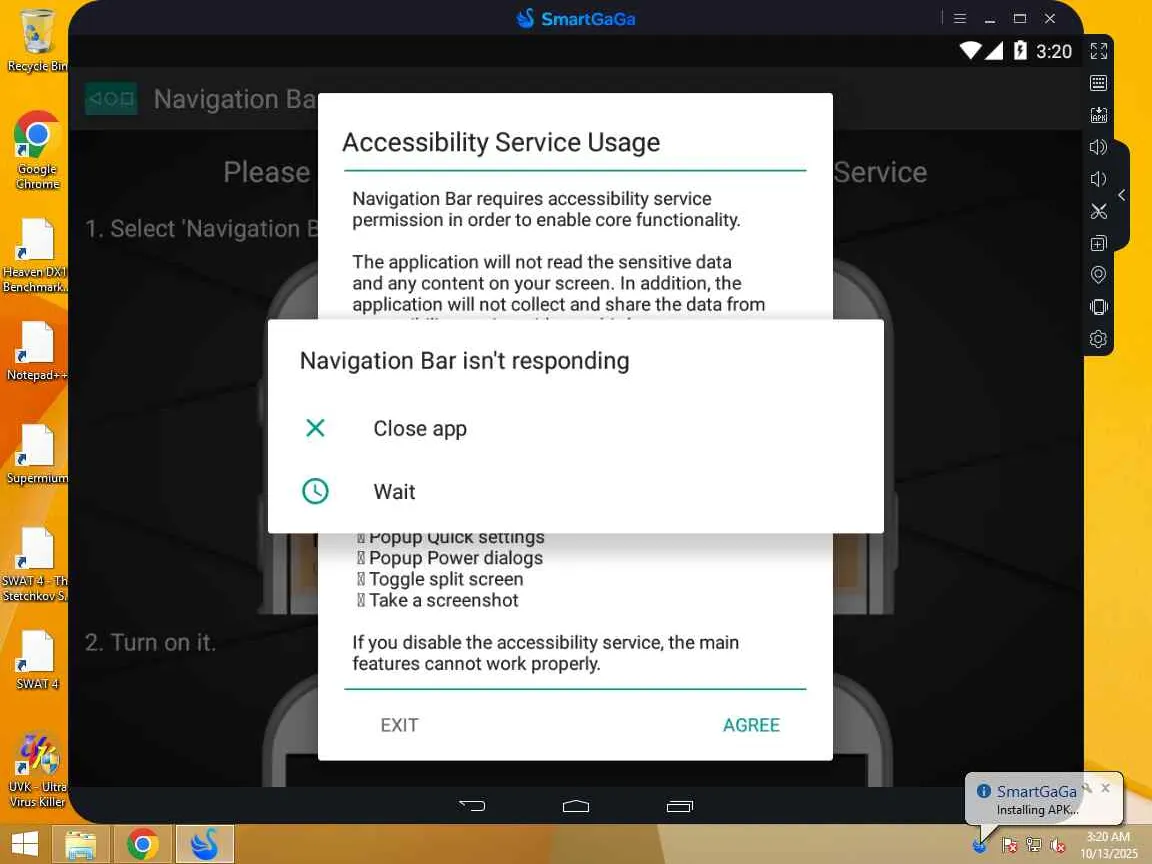Click the EXIT button in accessibility dialog

pos(399,725)
